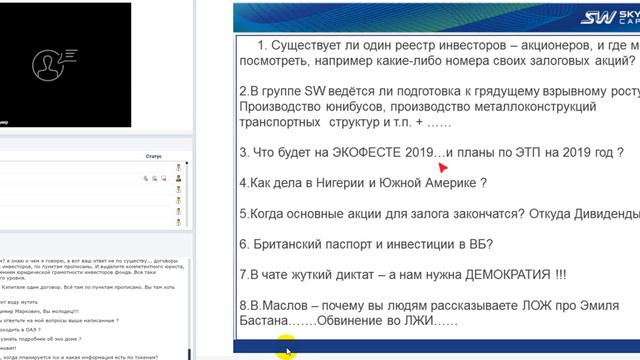640x360 pixels.
Task: Click the black video window
Action: [x=65, y=65]
